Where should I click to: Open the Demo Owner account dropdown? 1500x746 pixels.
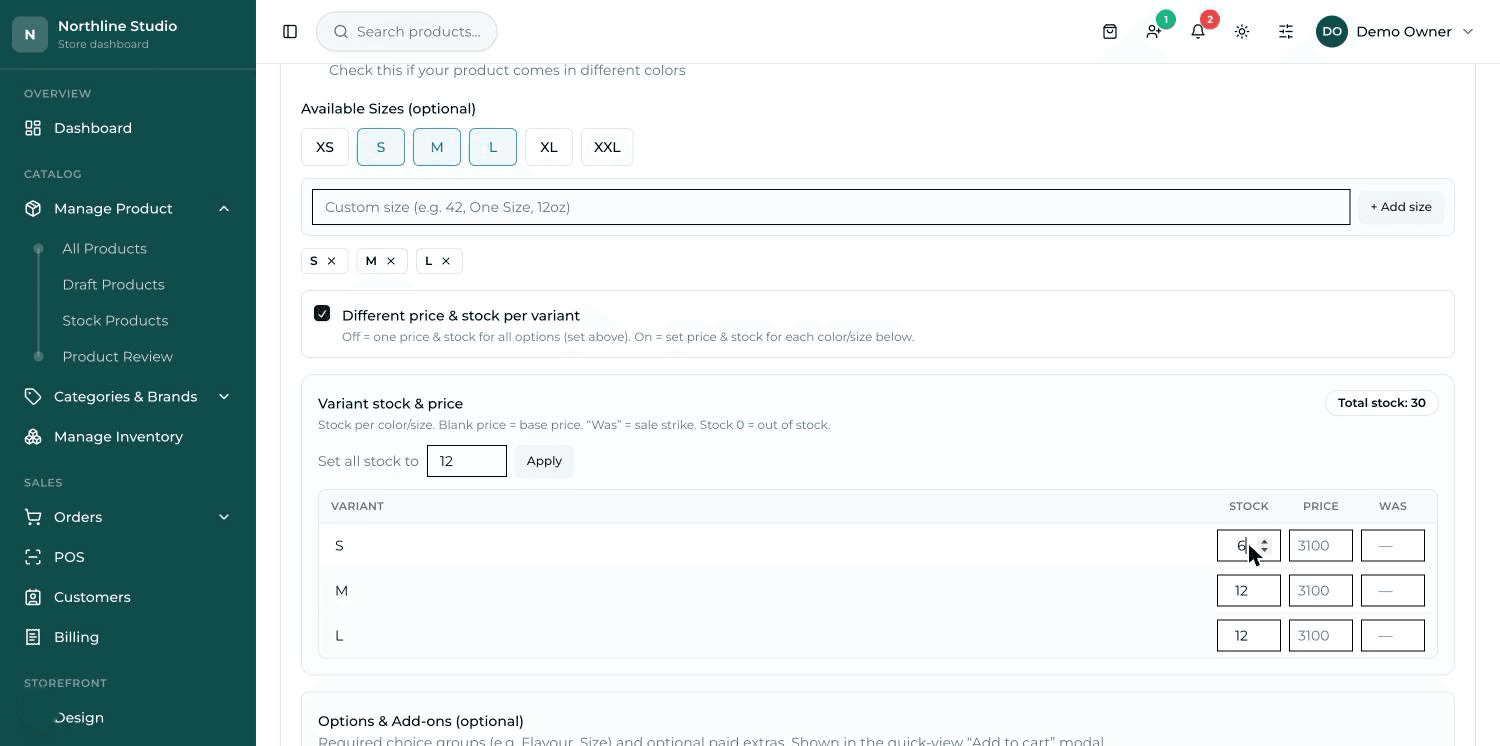click(1396, 32)
